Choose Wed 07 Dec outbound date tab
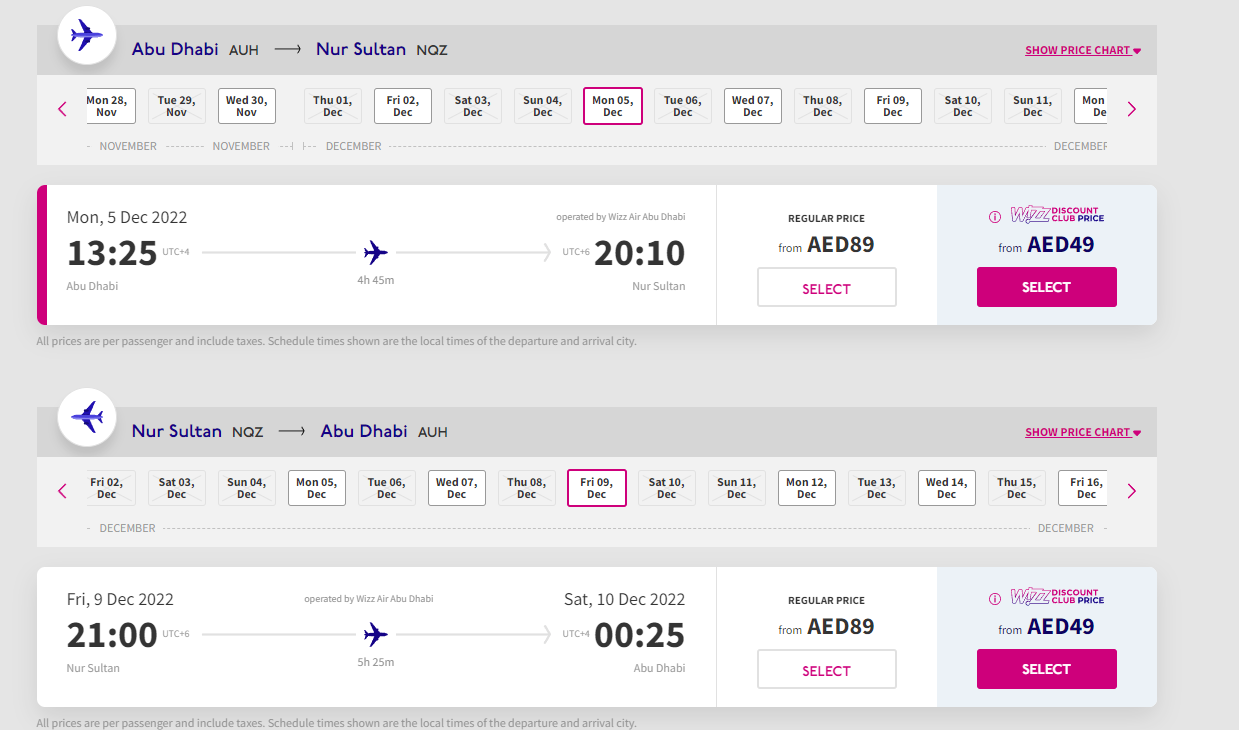 [x=753, y=106]
